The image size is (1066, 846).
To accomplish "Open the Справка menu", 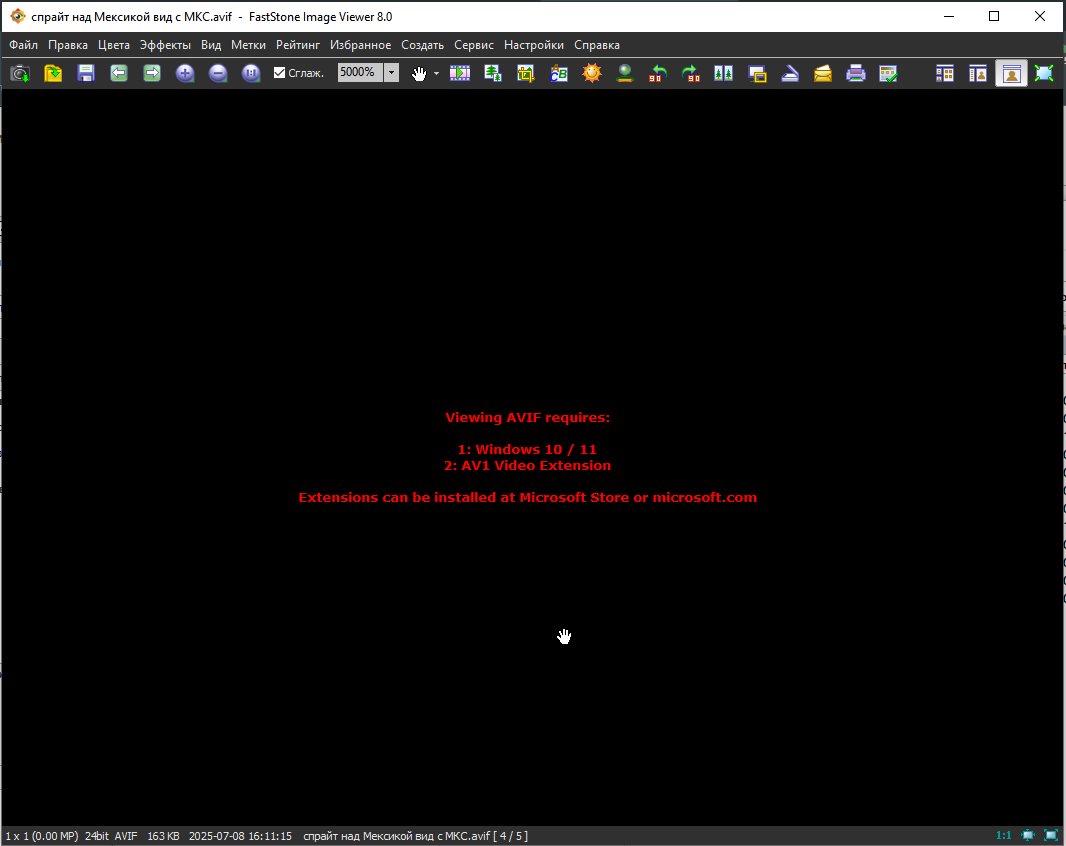I will [597, 45].
